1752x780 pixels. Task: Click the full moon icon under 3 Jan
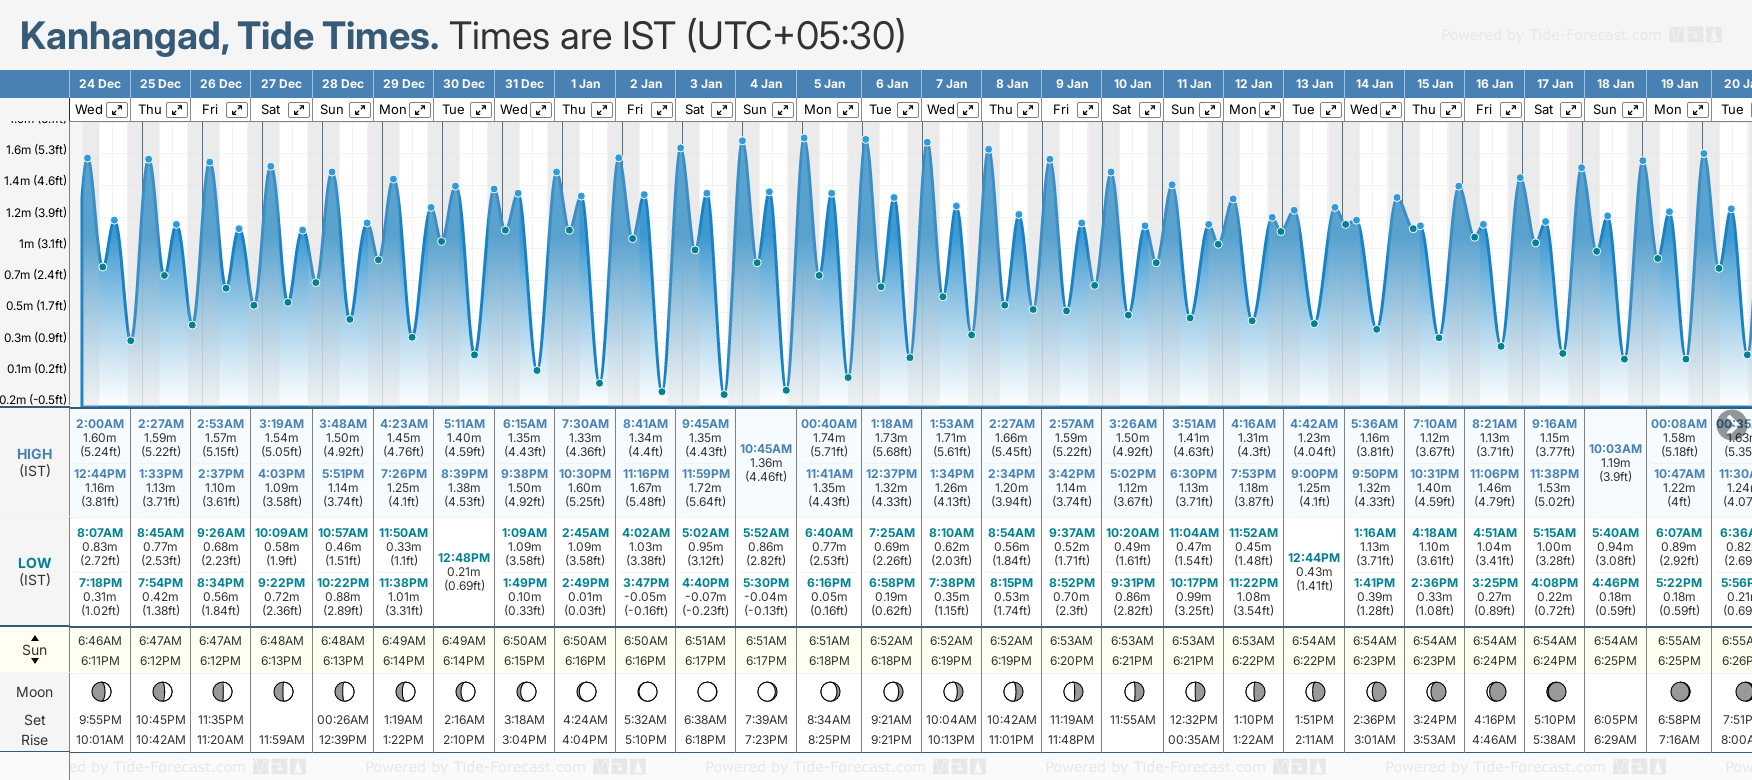tap(707, 692)
